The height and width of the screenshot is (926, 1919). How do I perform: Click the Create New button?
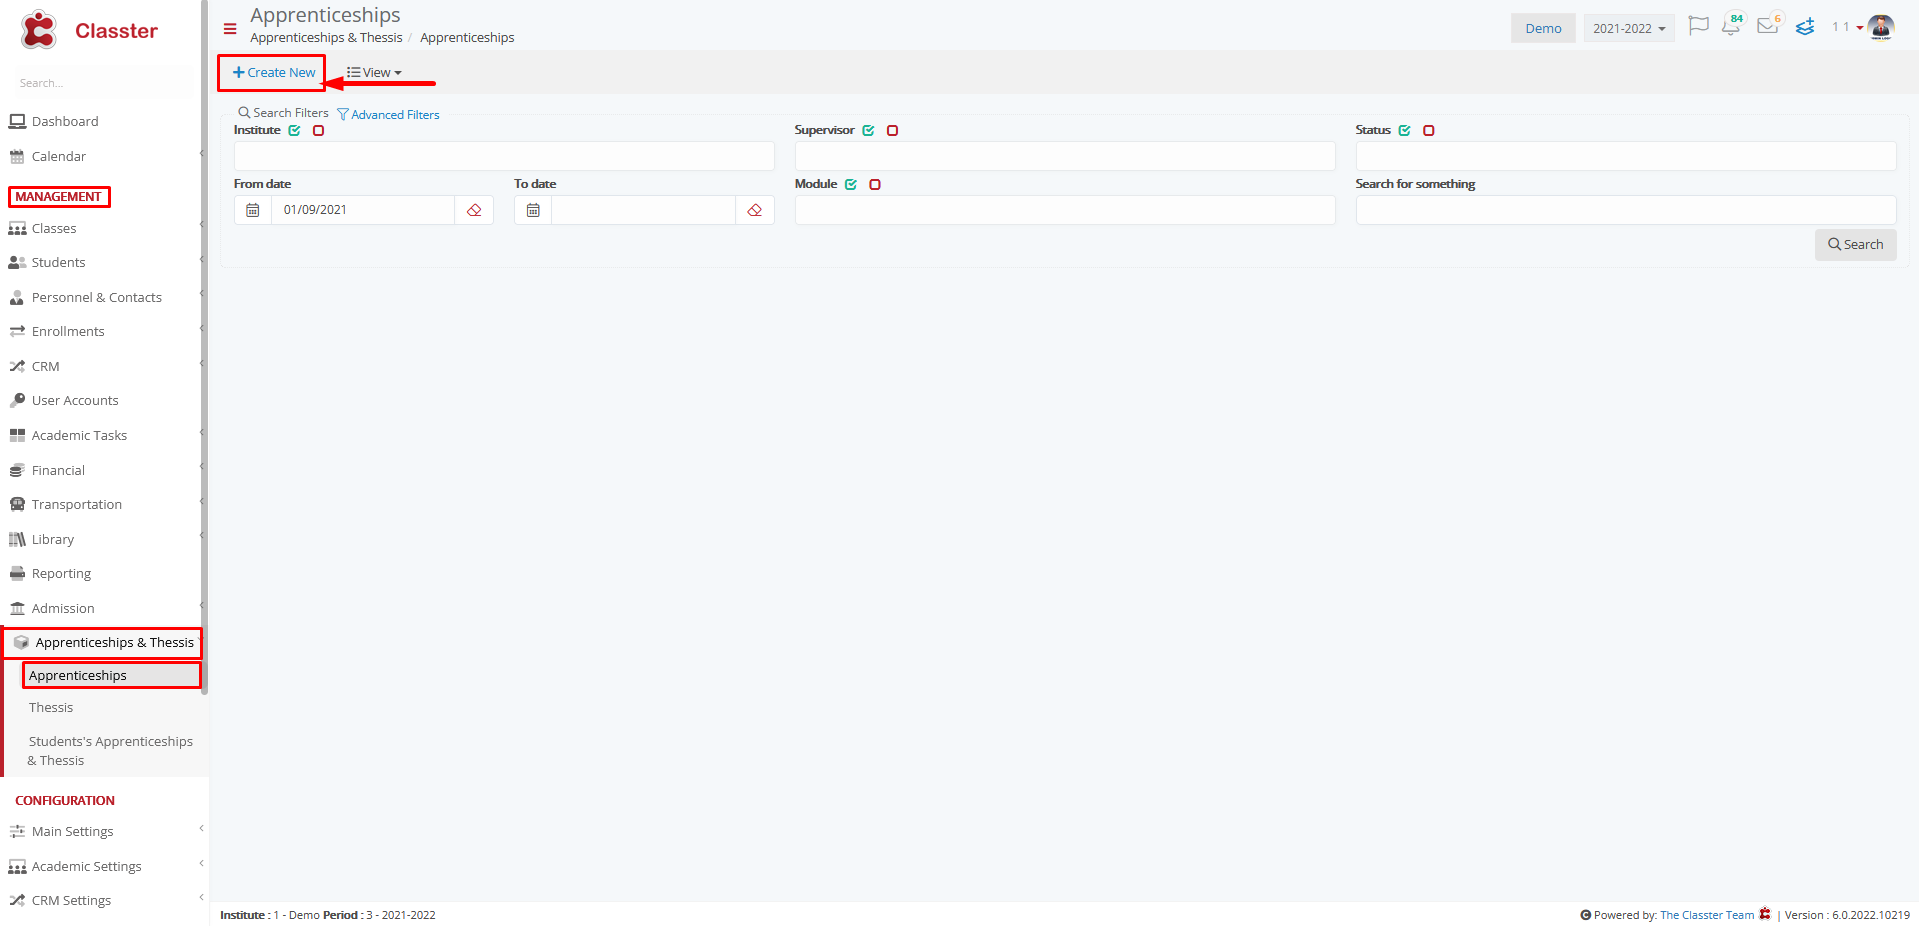(x=273, y=72)
